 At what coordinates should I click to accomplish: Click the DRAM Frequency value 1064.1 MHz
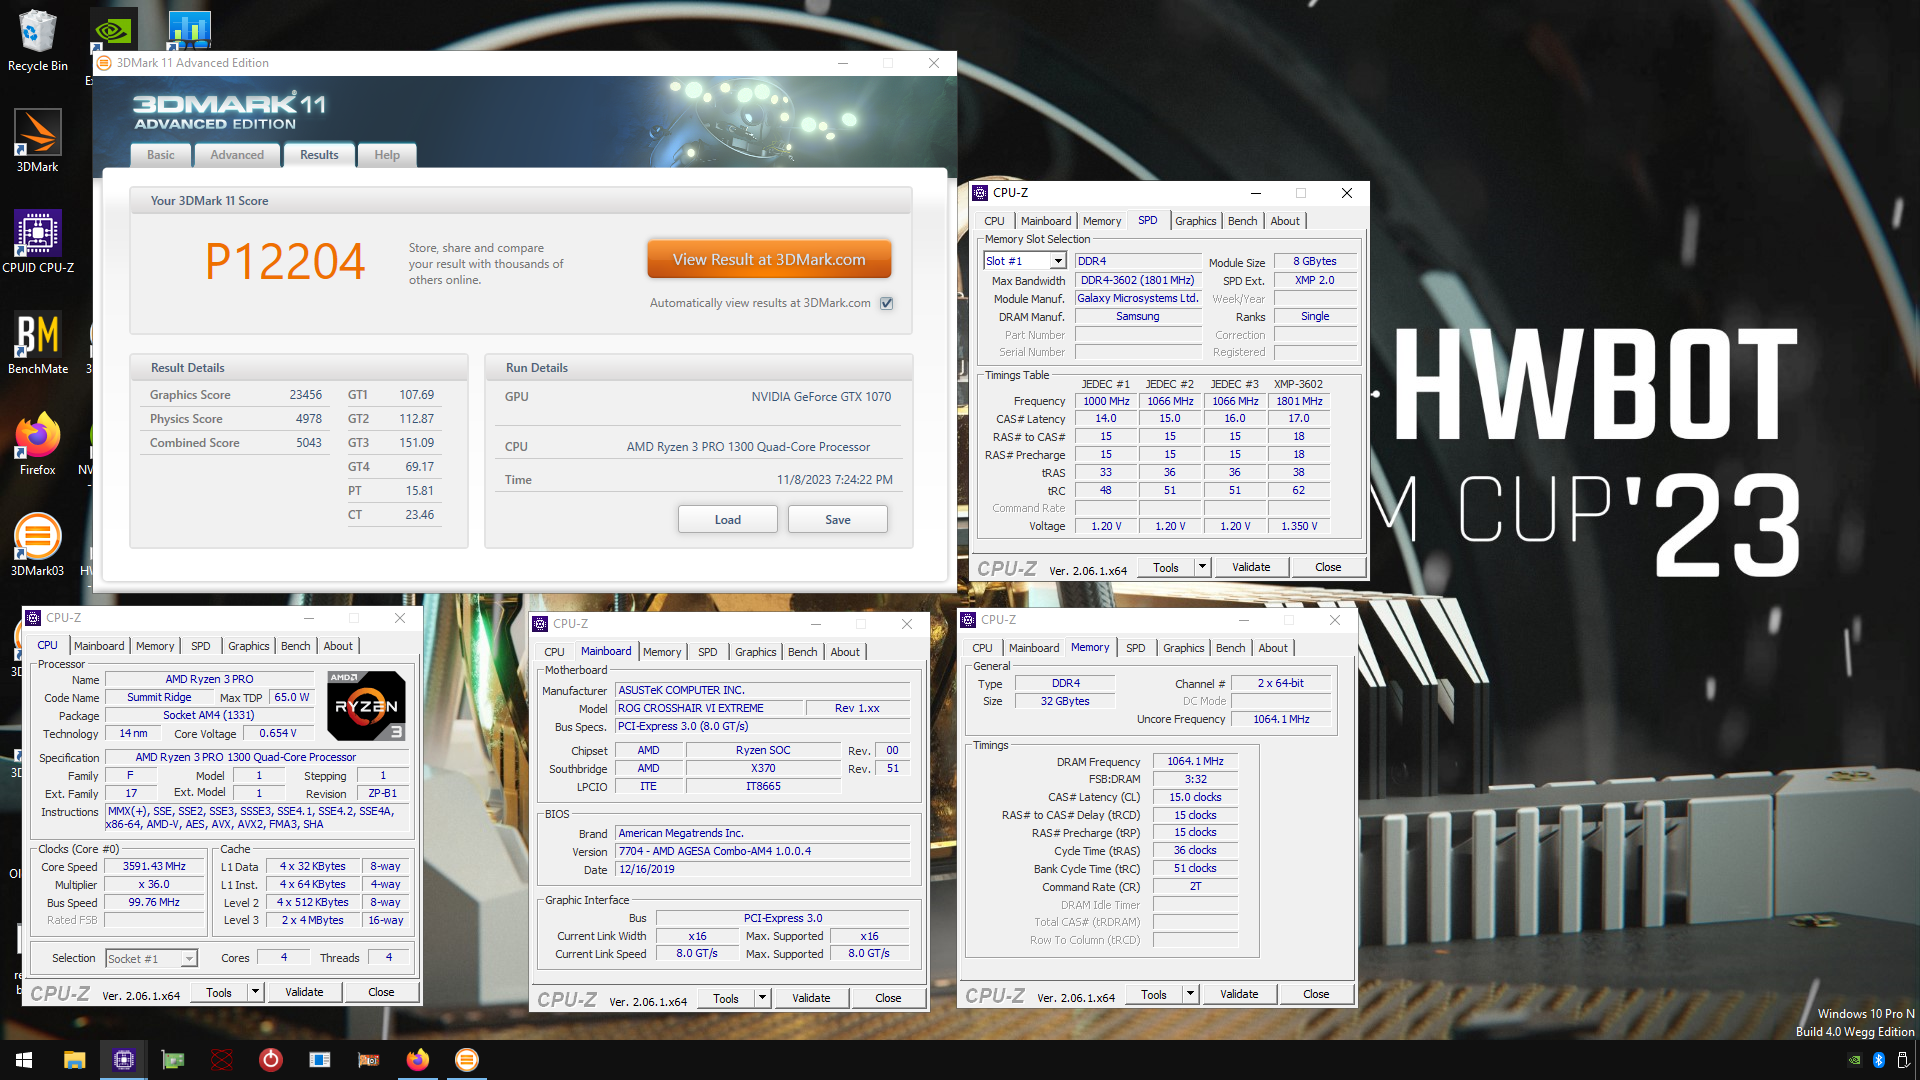click(x=1195, y=762)
